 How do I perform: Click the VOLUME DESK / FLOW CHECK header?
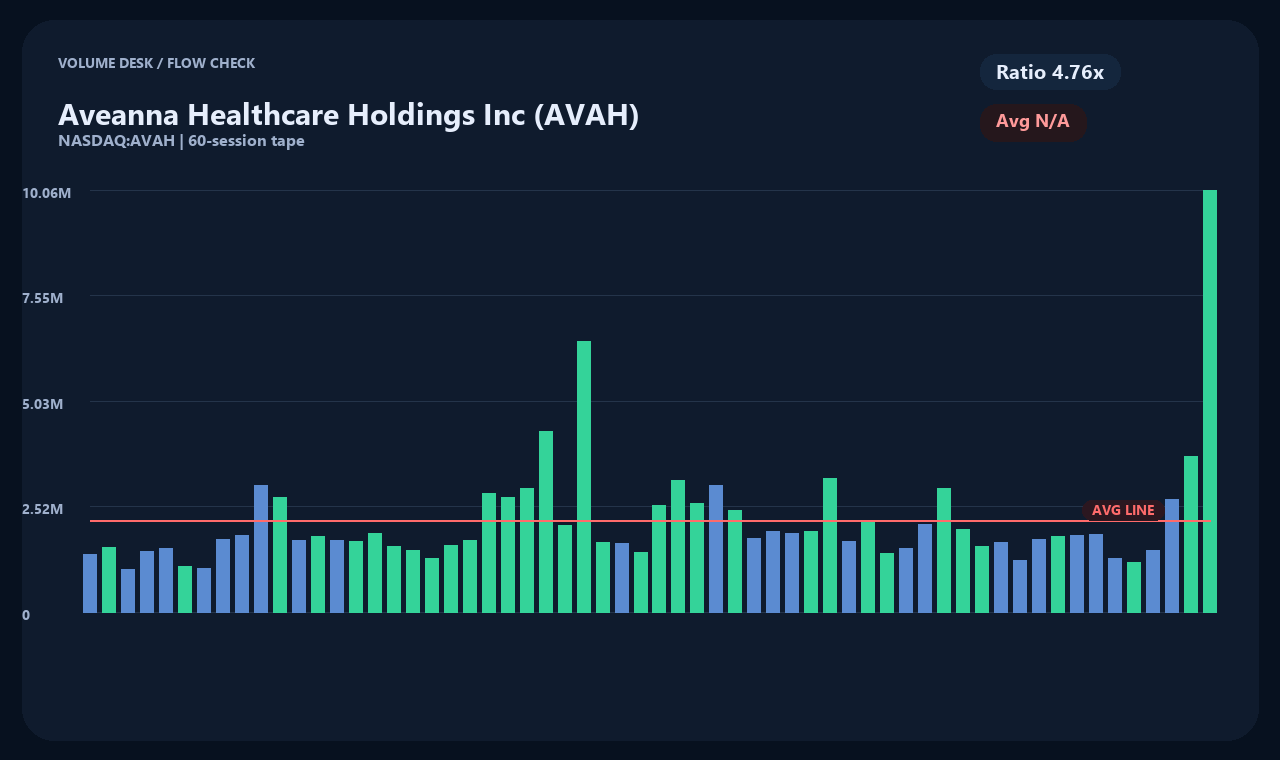click(x=156, y=63)
